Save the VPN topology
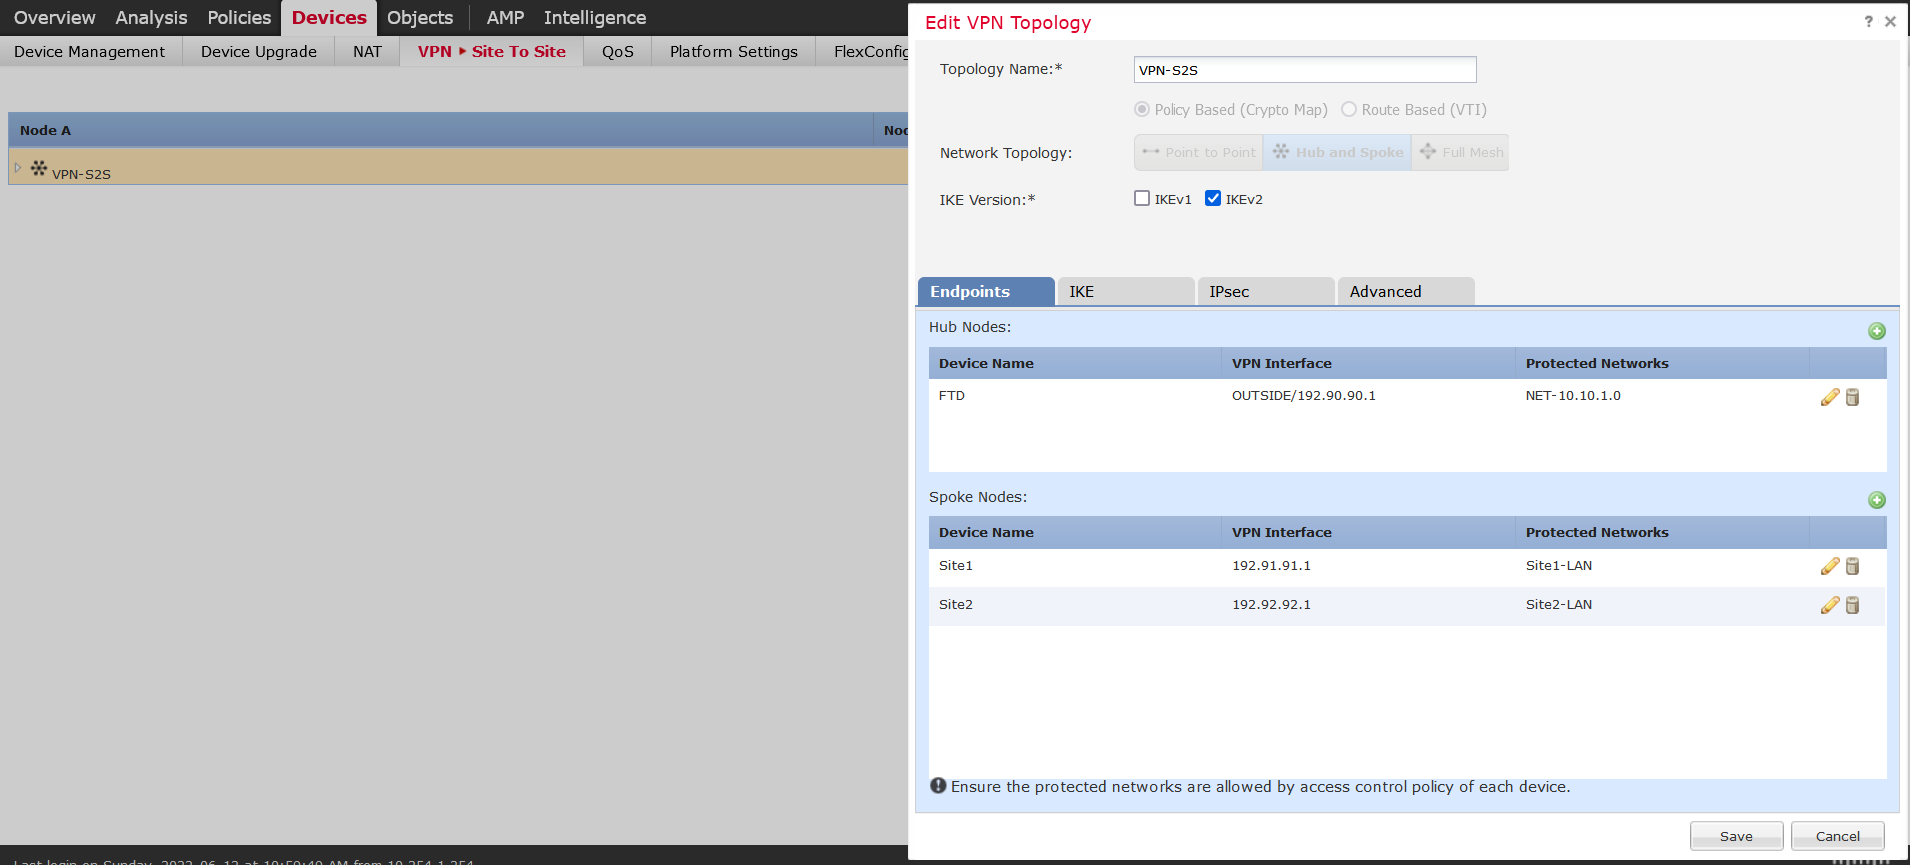This screenshot has width=1910, height=865. click(x=1736, y=836)
